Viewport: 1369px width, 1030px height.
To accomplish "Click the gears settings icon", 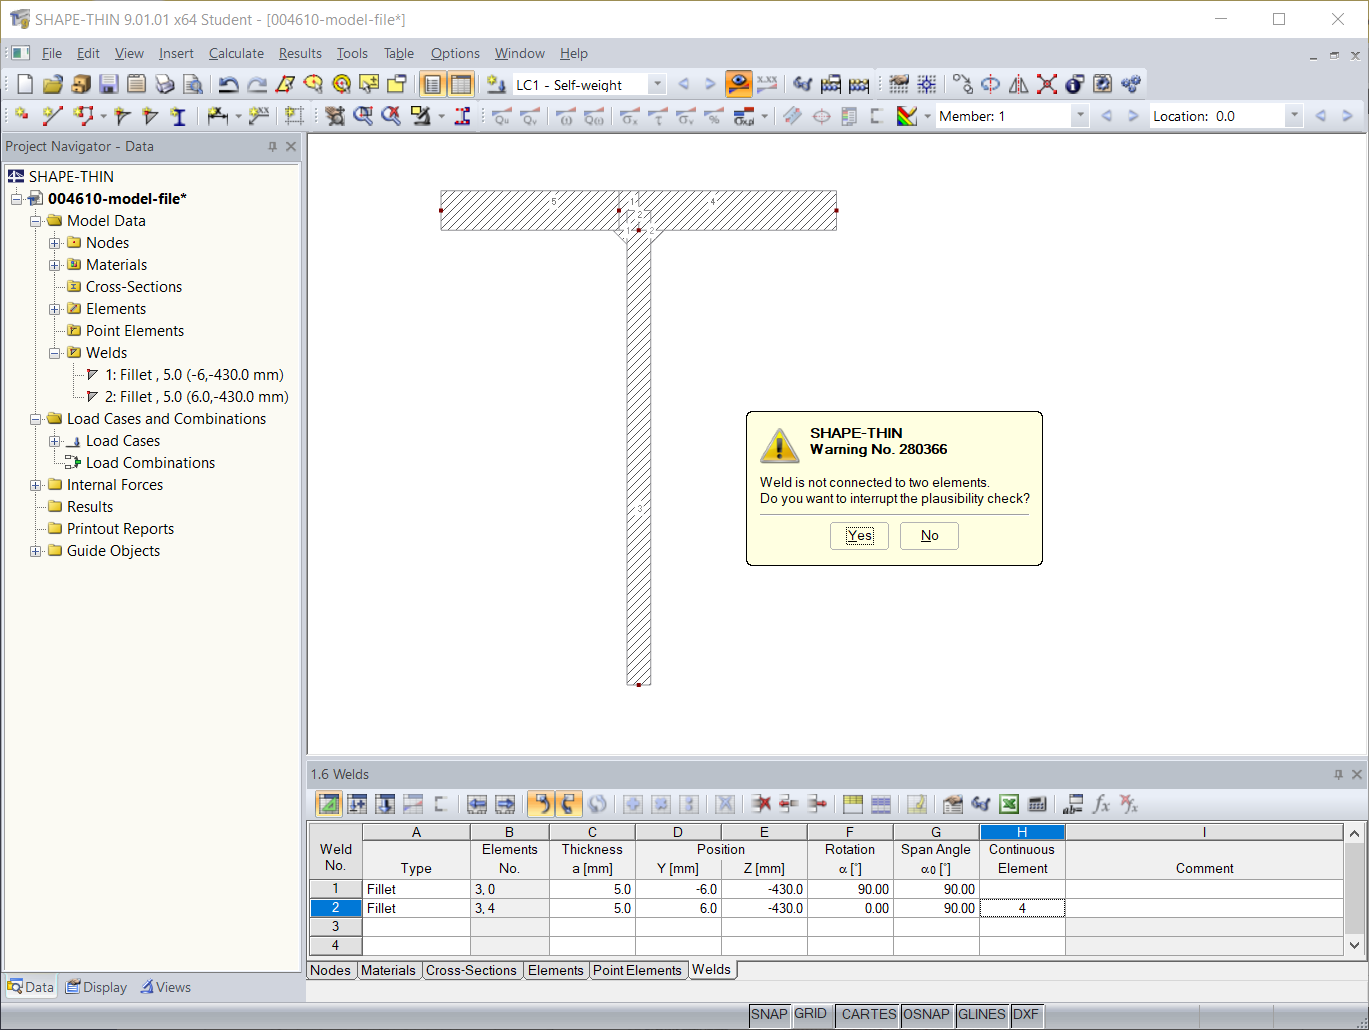I will (x=1131, y=84).
